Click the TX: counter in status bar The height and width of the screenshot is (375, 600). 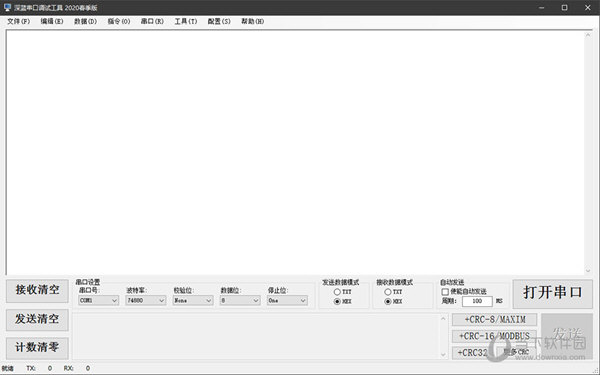[x=39, y=368]
